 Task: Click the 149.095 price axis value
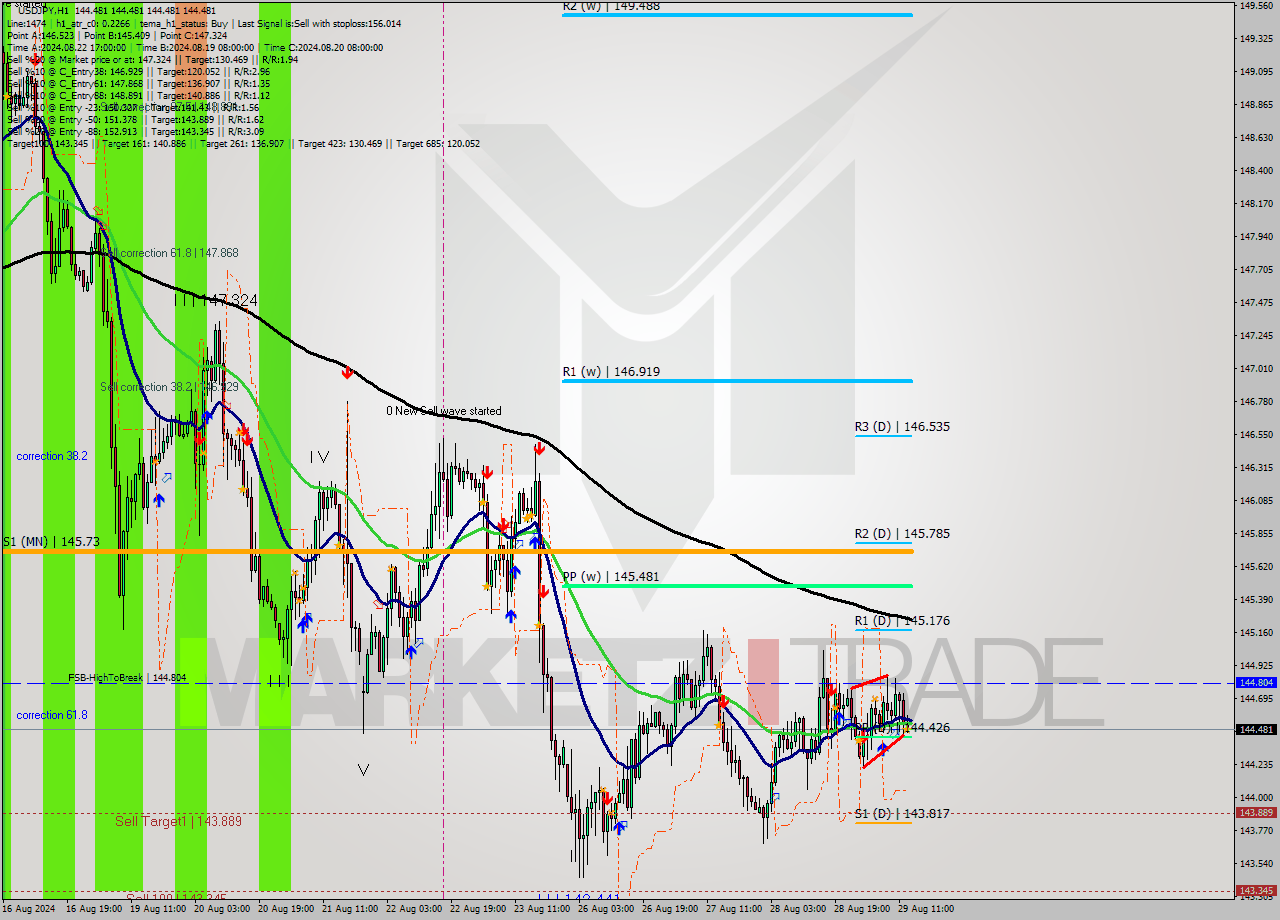(1256, 71)
